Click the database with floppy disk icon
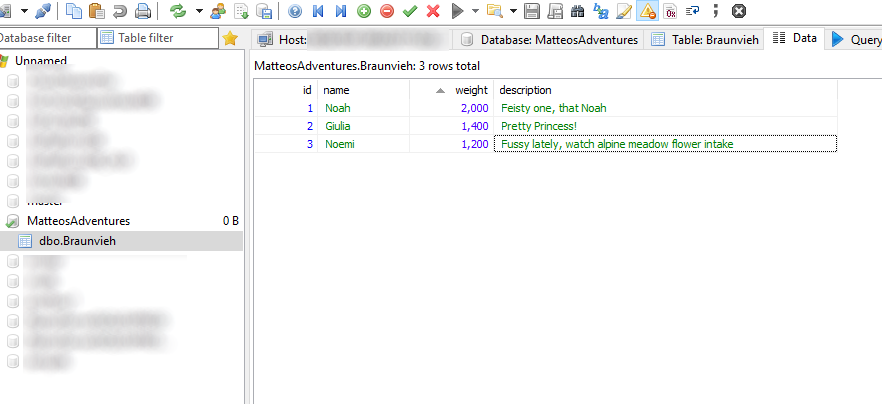The height and width of the screenshot is (404, 882). (264, 10)
